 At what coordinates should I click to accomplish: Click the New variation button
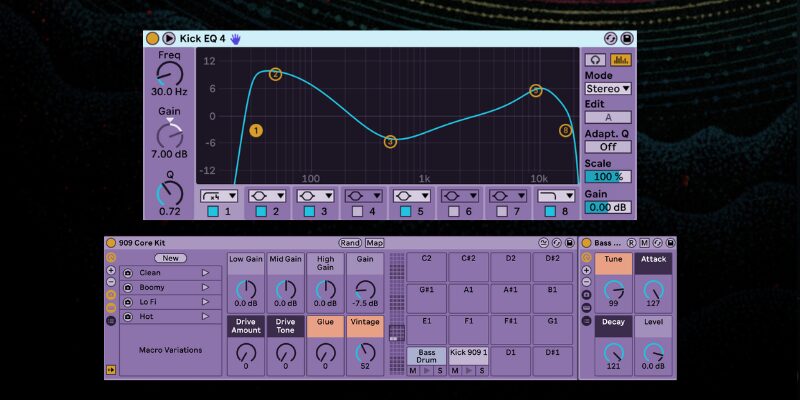point(169,257)
